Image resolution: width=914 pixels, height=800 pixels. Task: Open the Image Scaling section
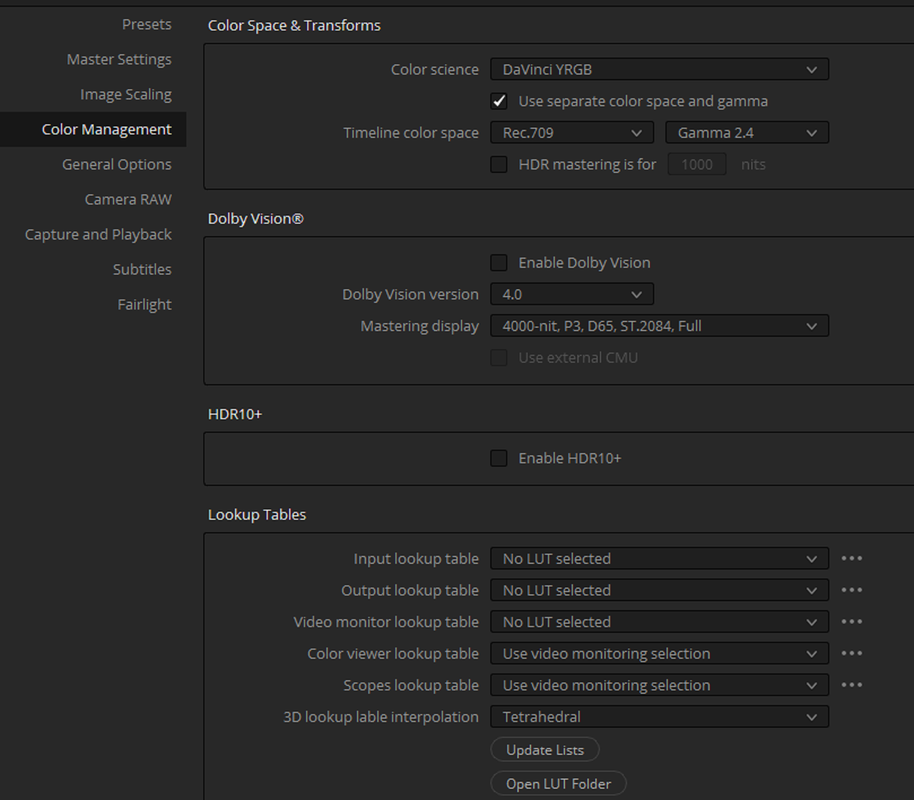pyautogui.click(x=126, y=94)
